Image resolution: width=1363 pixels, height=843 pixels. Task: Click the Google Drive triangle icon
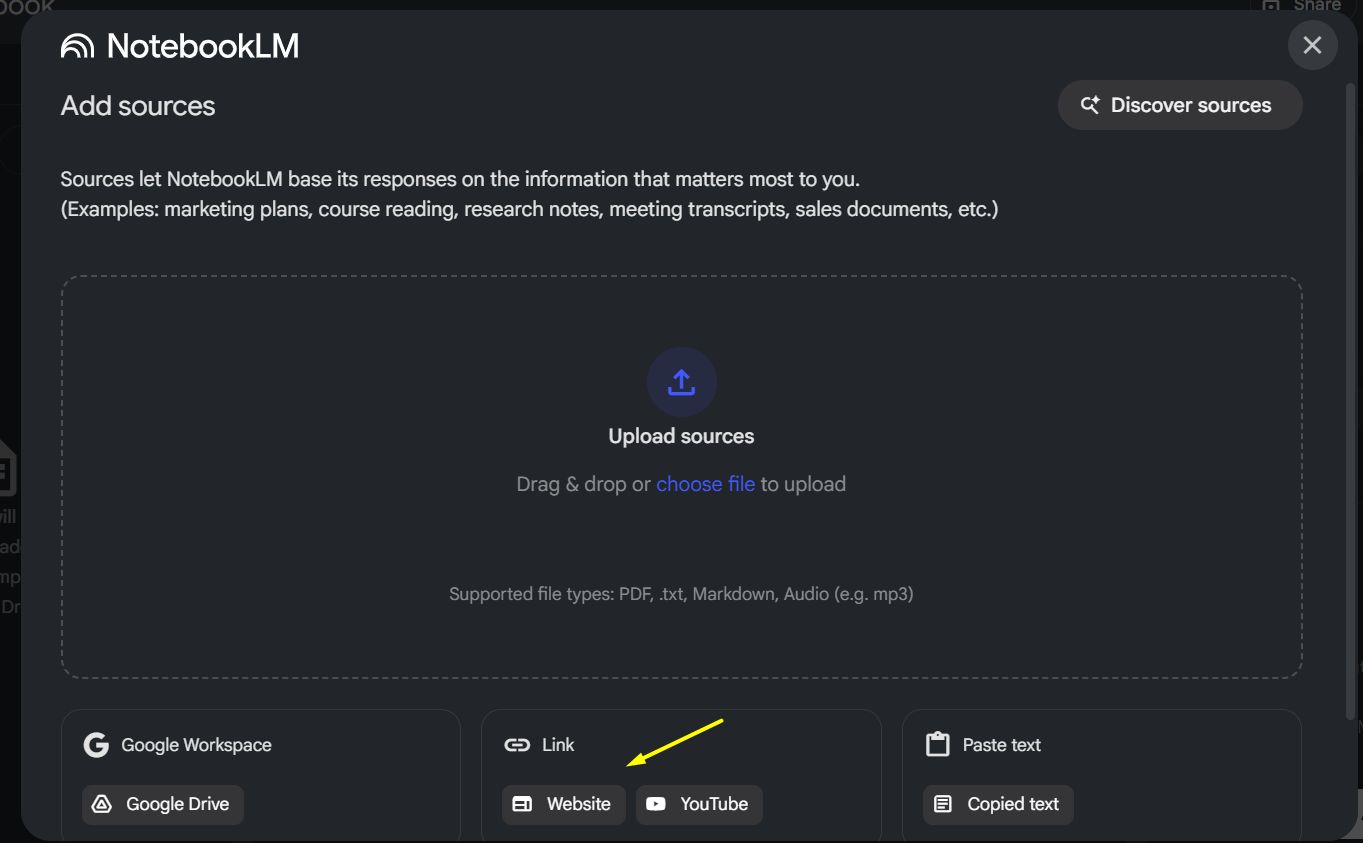pos(102,804)
